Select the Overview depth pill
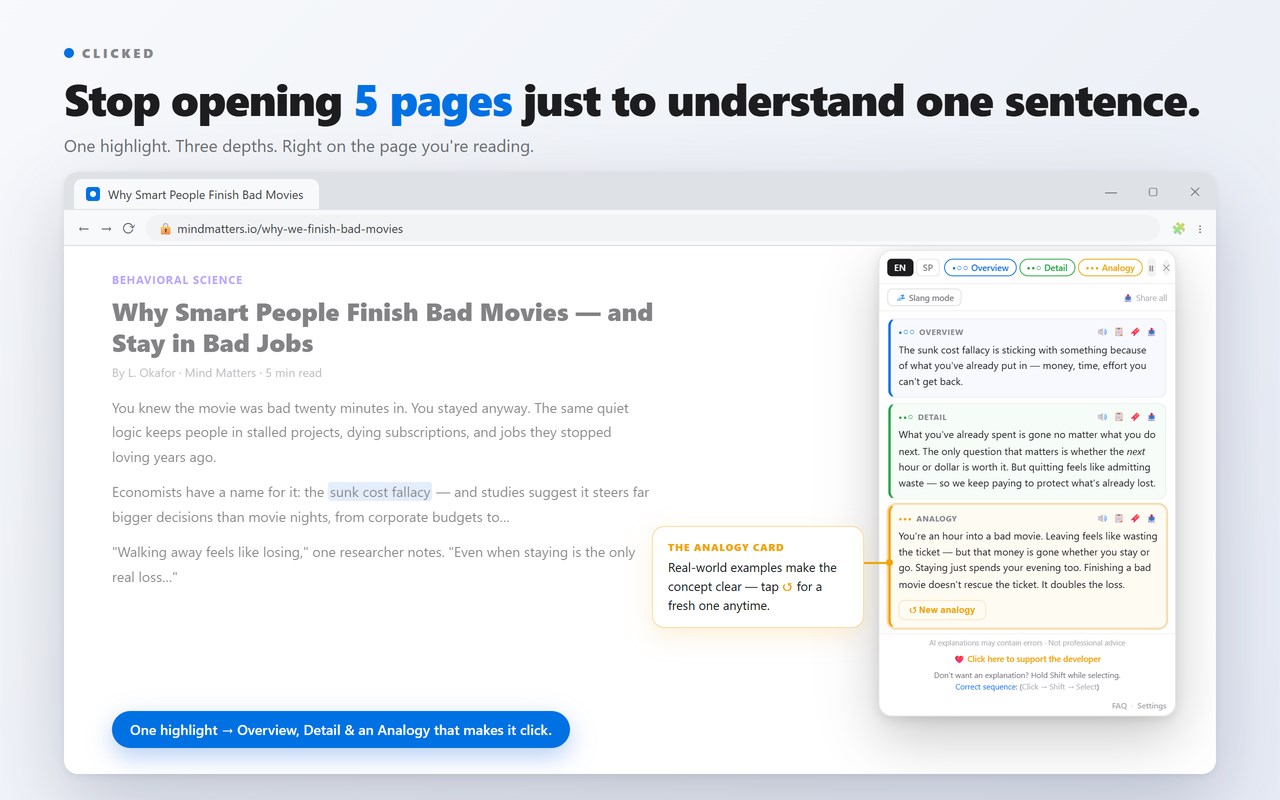 click(980, 268)
